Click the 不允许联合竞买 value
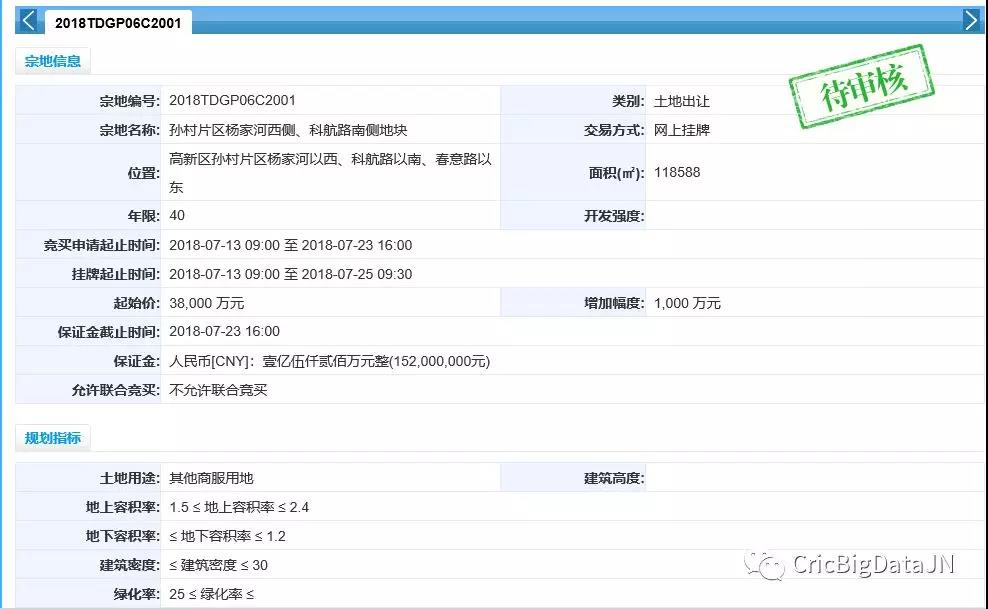 (218, 390)
